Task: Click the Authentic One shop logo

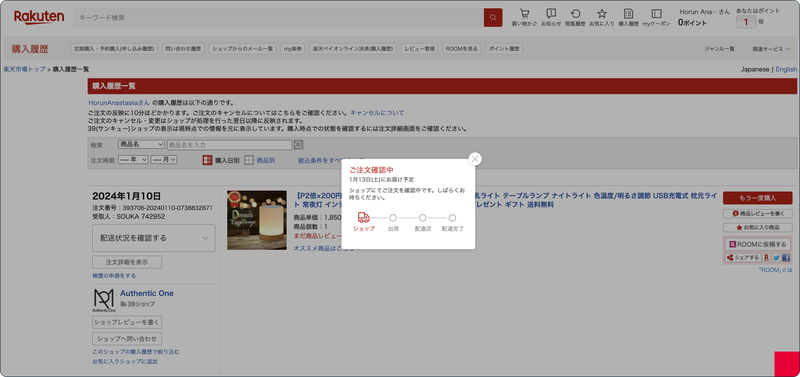Action: 104,300
